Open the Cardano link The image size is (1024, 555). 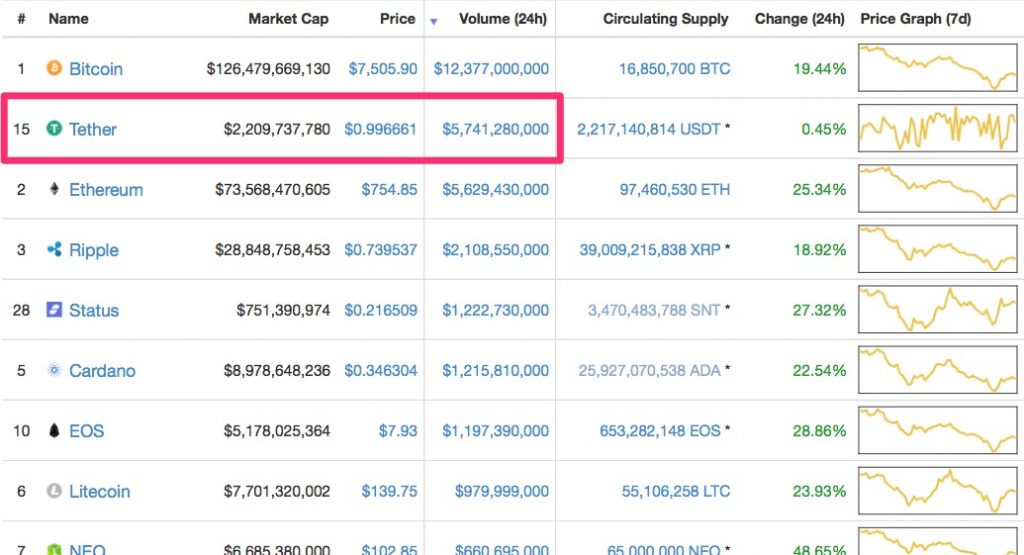click(x=103, y=371)
